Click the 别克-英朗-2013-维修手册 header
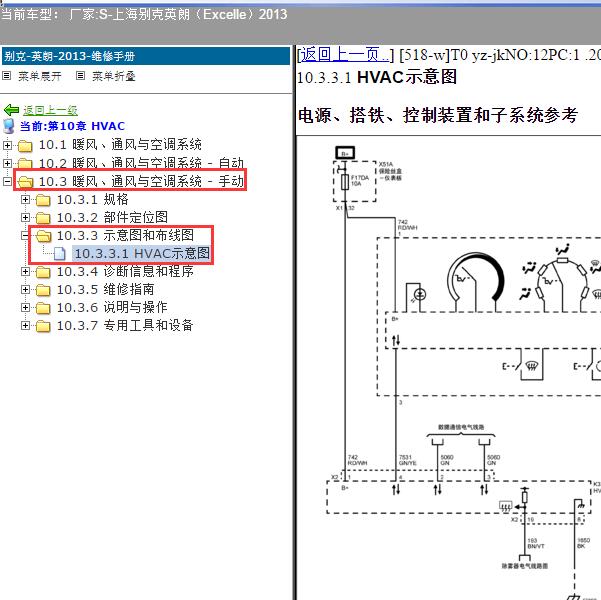601x600 pixels. coord(146,56)
